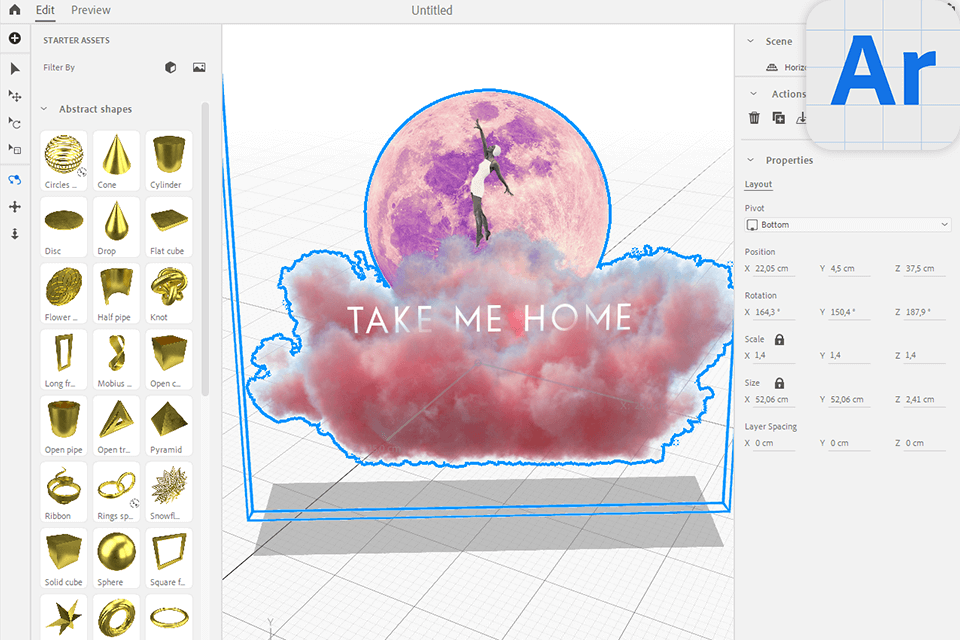Add the Sphere shape
The height and width of the screenshot is (640, 960).
click(x=116, y=557)
